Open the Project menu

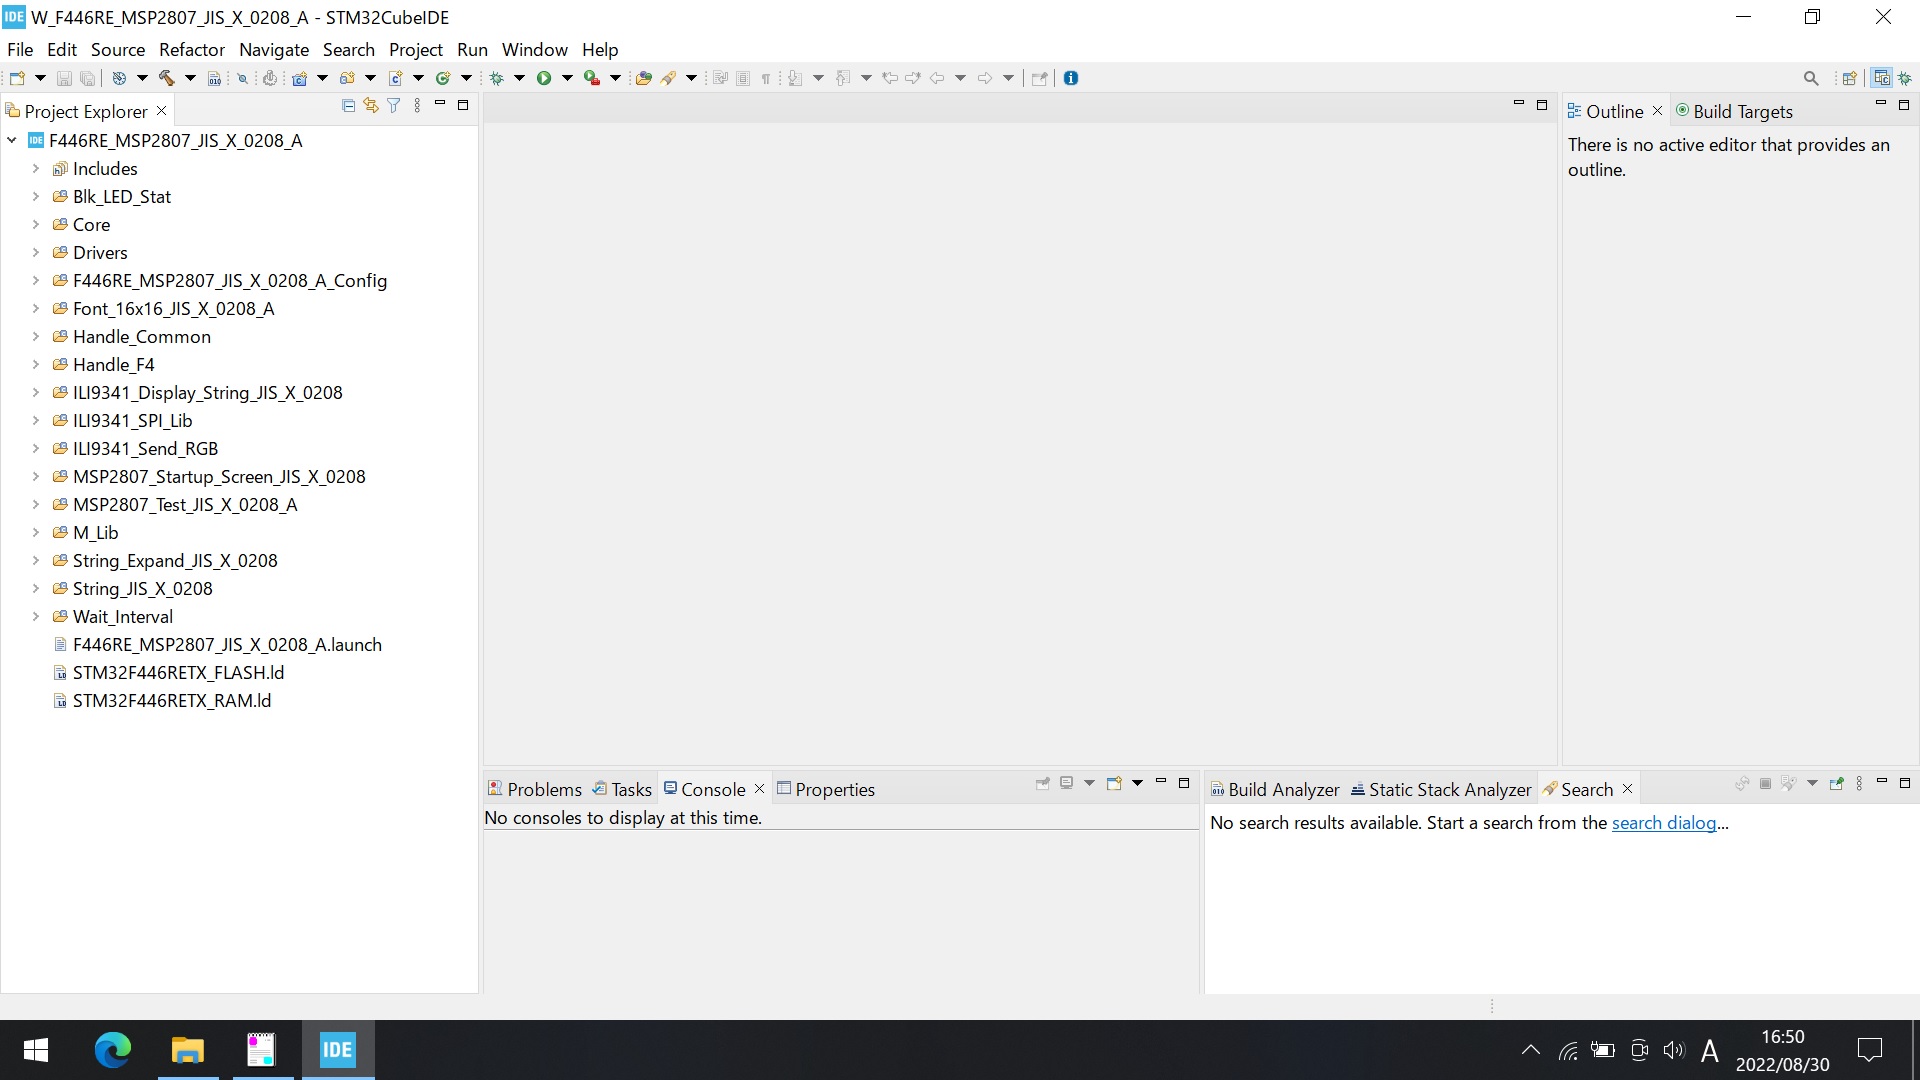pos(416,49)
